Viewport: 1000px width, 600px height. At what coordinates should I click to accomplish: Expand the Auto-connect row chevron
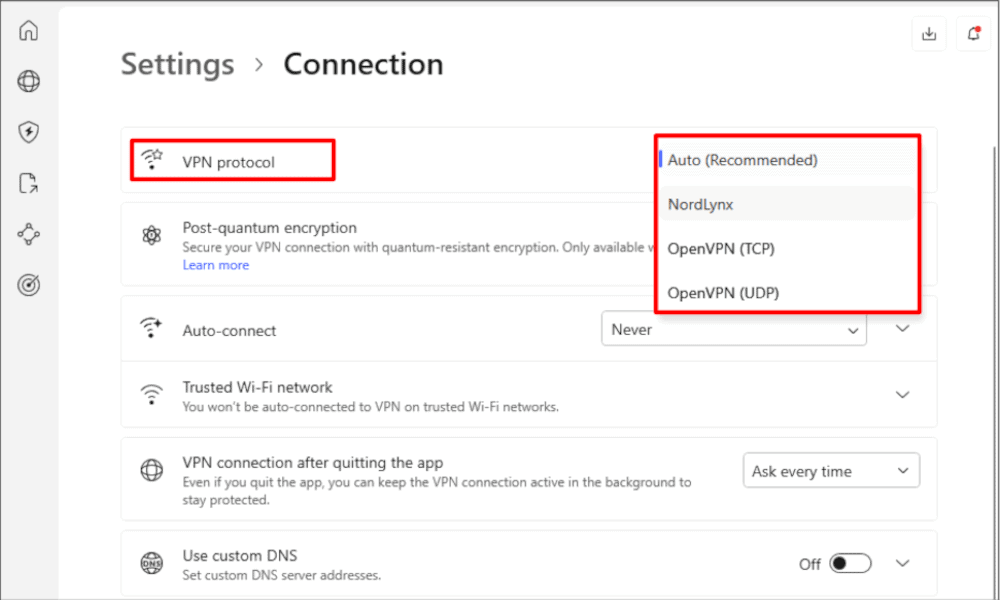tap(902, 328)
